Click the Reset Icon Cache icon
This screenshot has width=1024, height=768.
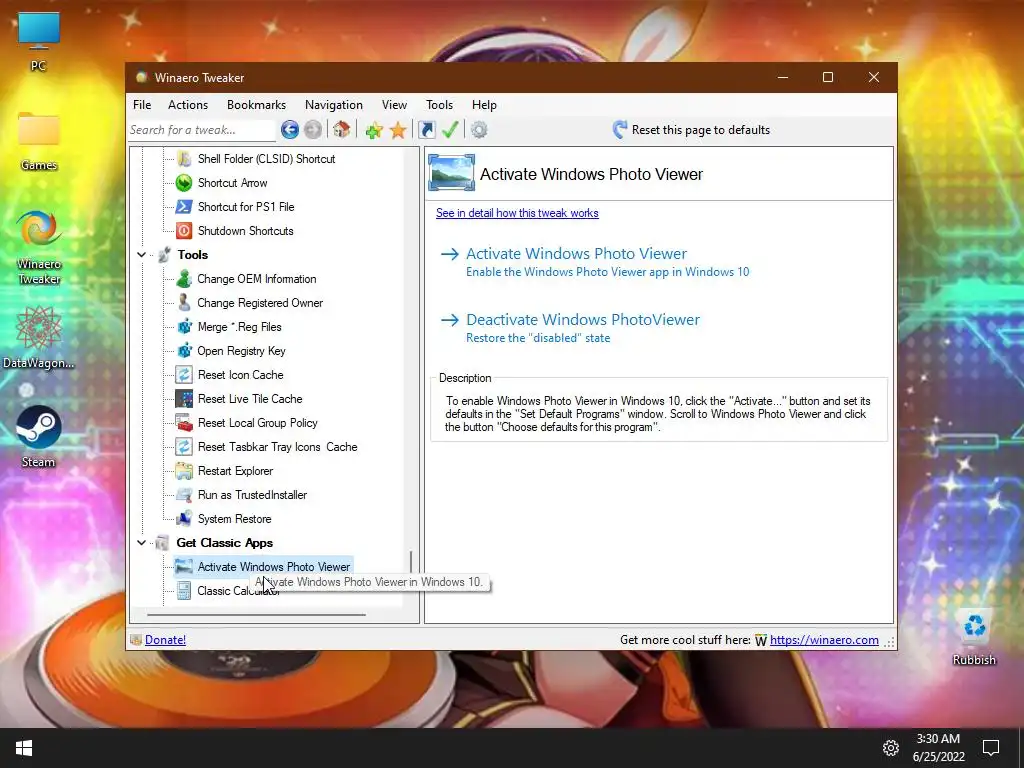[x=184, y=375]
